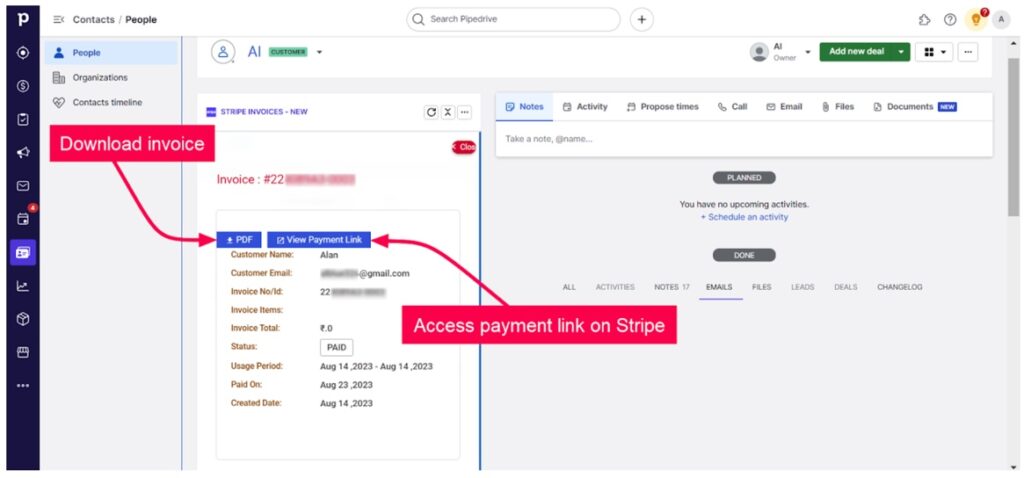Image resolution: width=1024 pixels, height=478 pixels.
Task: Click customer email gmail.com value
Action: click(x=364, y=274)
